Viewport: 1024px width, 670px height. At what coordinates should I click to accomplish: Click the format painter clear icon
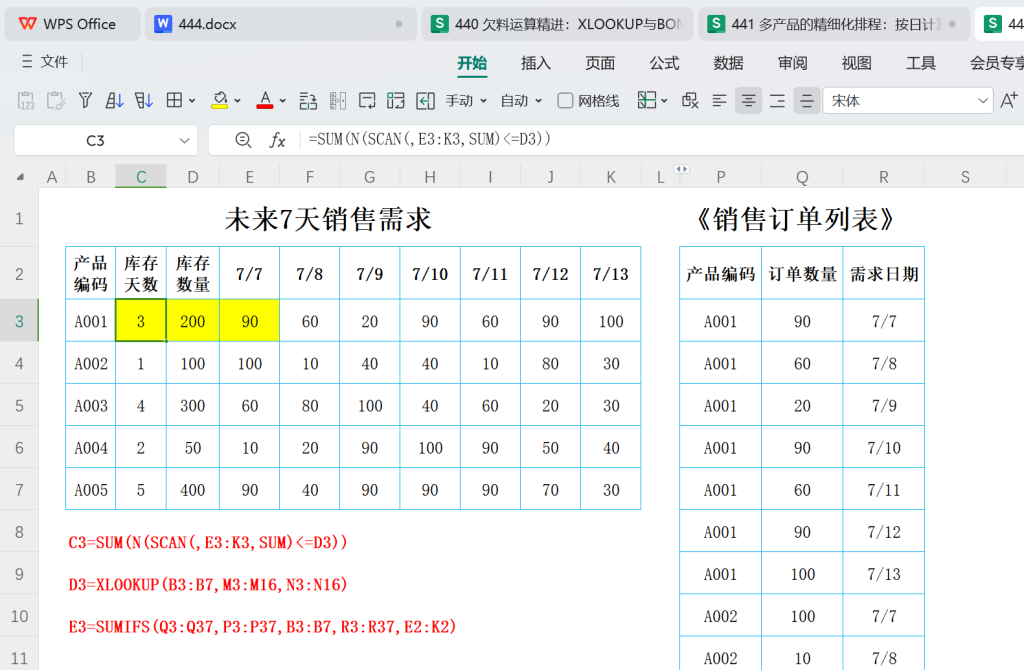pos(690,101)
